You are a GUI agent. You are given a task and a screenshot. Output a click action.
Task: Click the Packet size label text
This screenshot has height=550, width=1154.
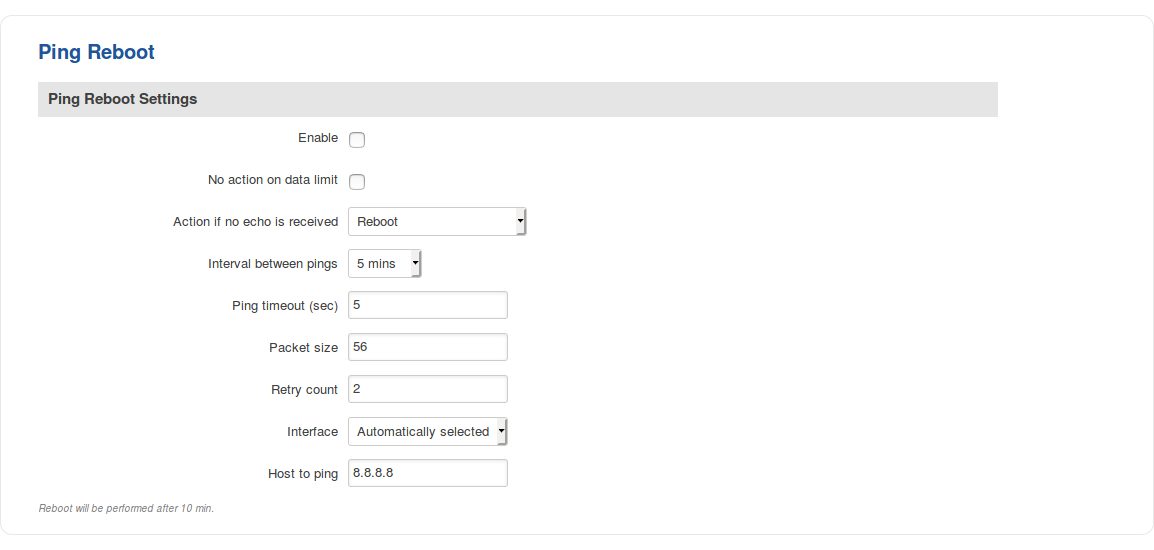(x=303, y=348)
